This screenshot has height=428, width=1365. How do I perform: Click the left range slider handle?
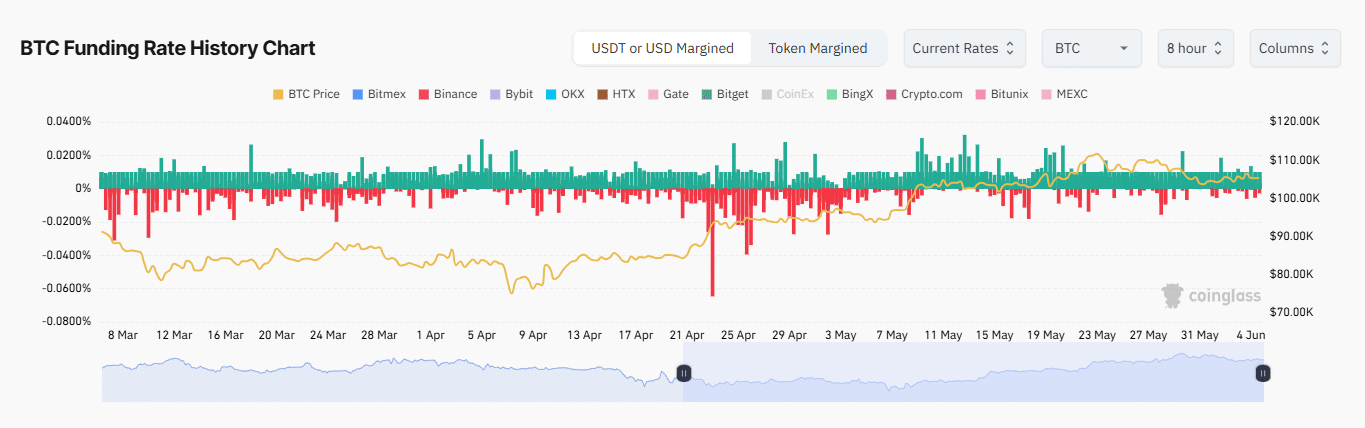683,373
